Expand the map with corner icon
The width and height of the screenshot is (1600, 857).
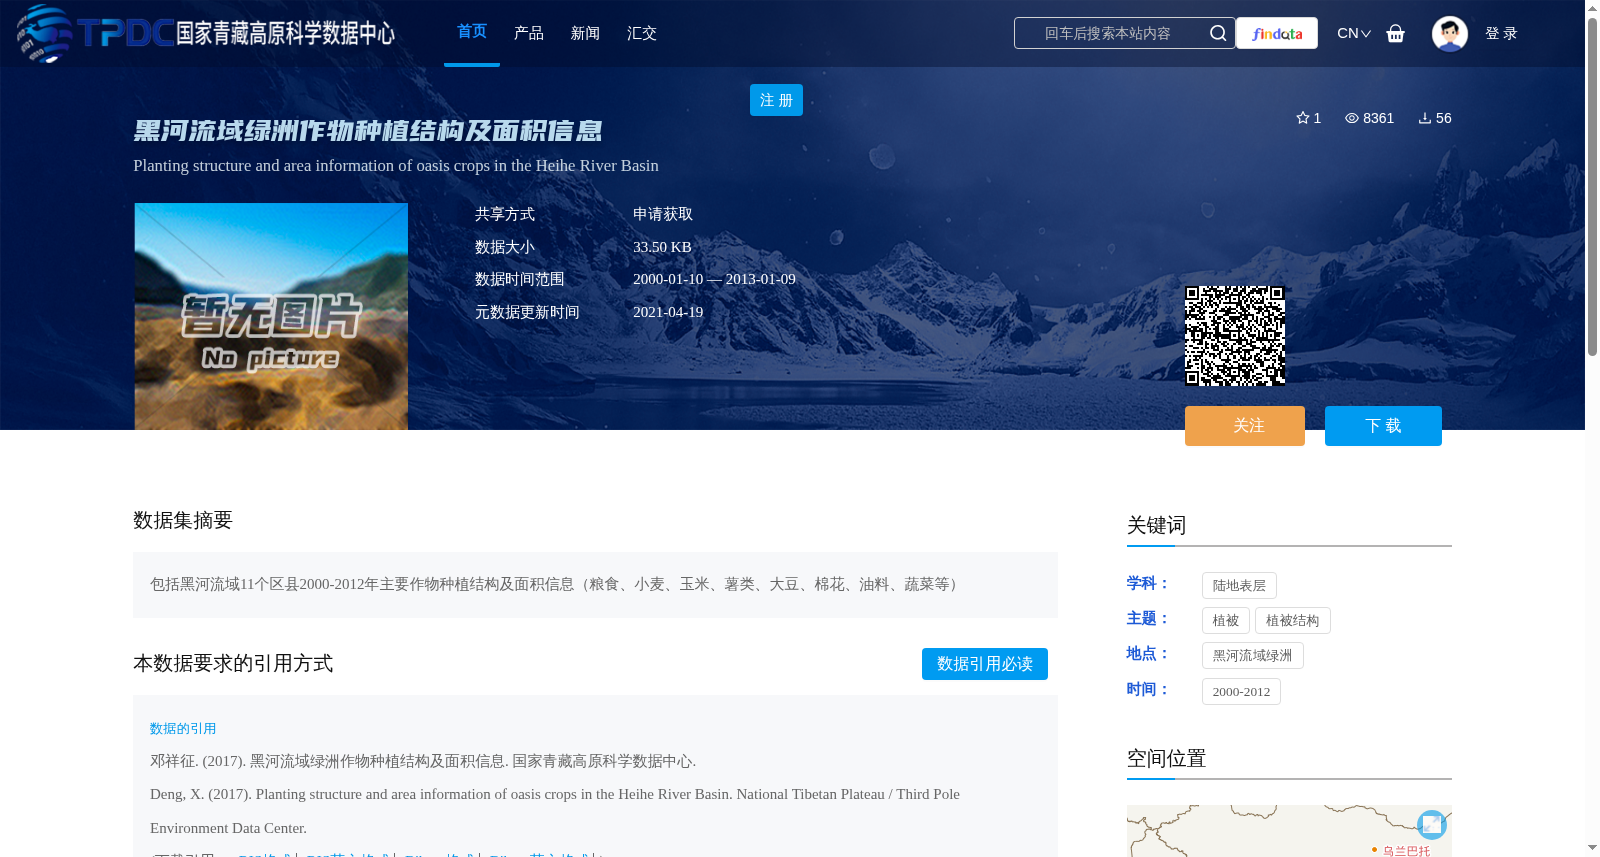point(1432,824)
